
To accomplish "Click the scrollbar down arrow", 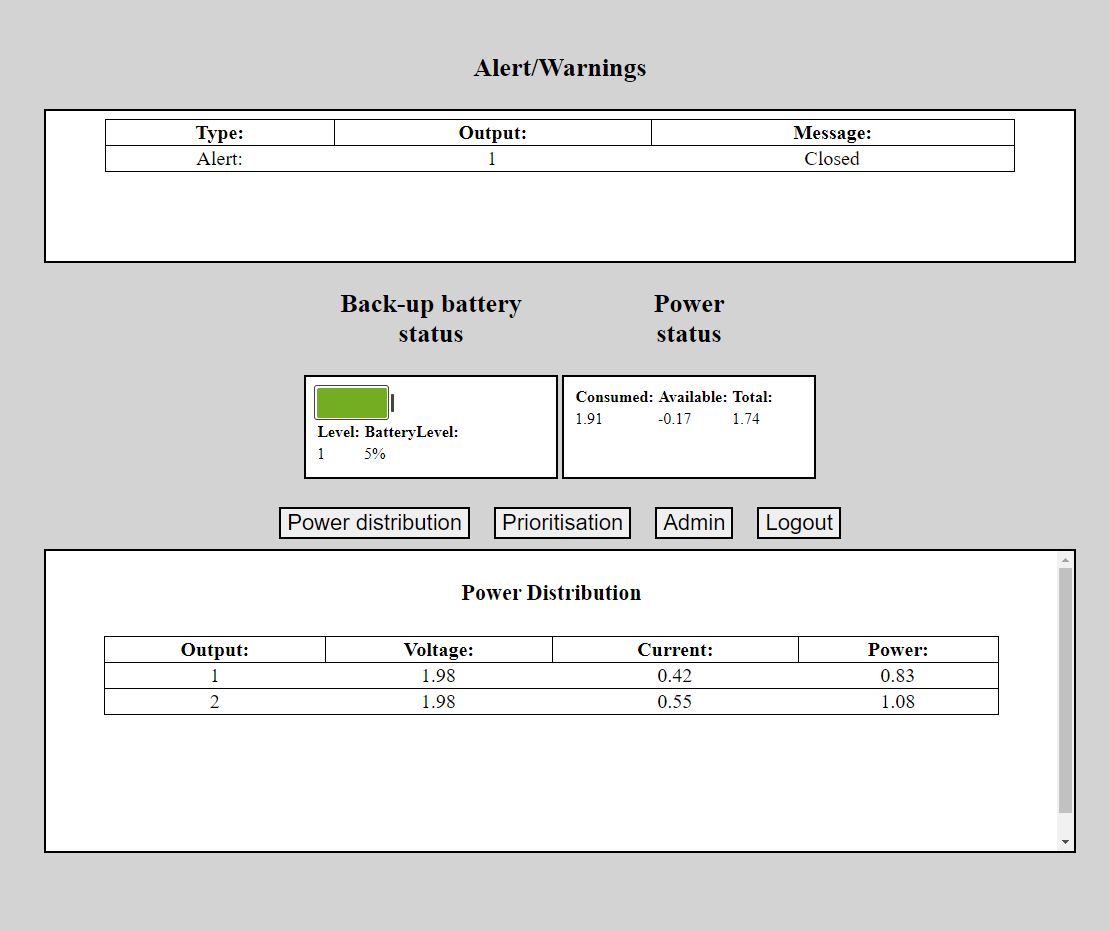I will (x=1065, y=843).
